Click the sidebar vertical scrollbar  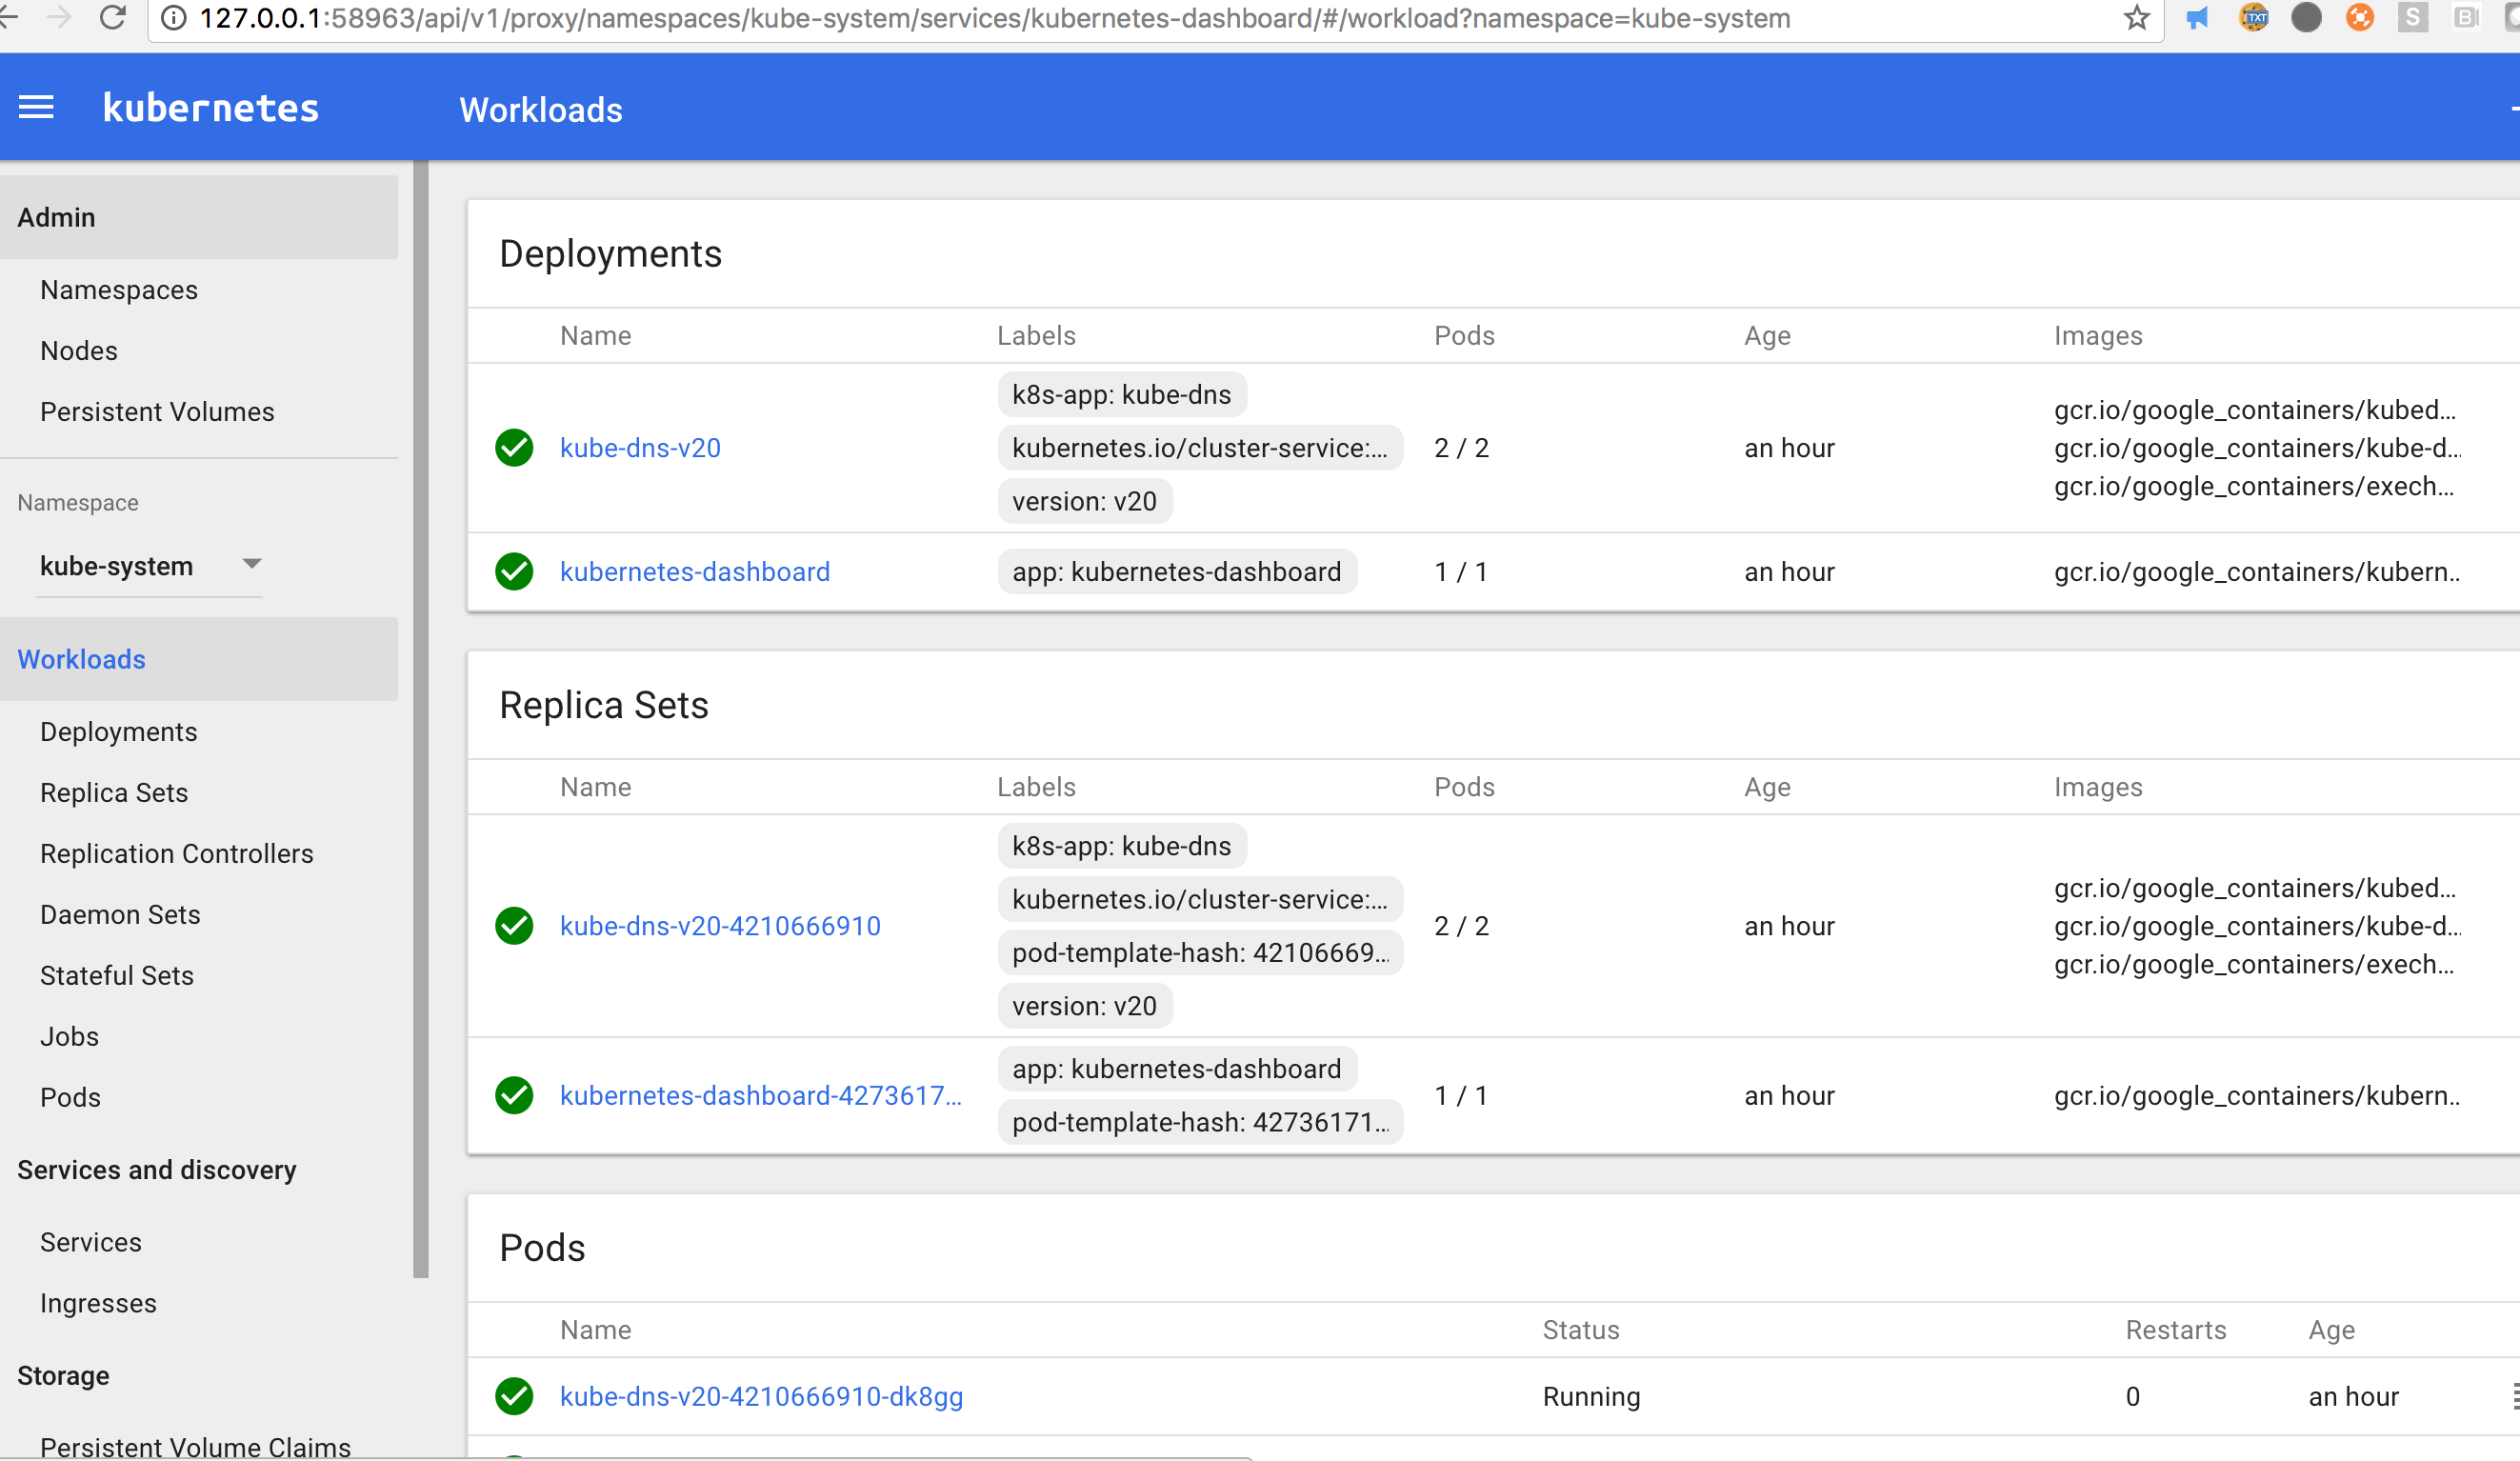coord(421,719)
